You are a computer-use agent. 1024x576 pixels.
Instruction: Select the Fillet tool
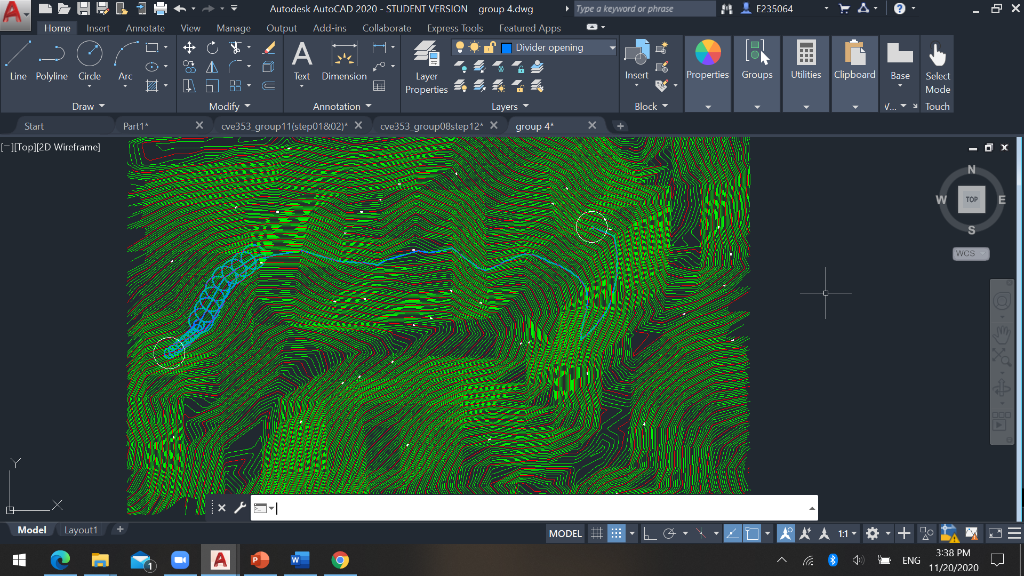click(x=235, y=67)
